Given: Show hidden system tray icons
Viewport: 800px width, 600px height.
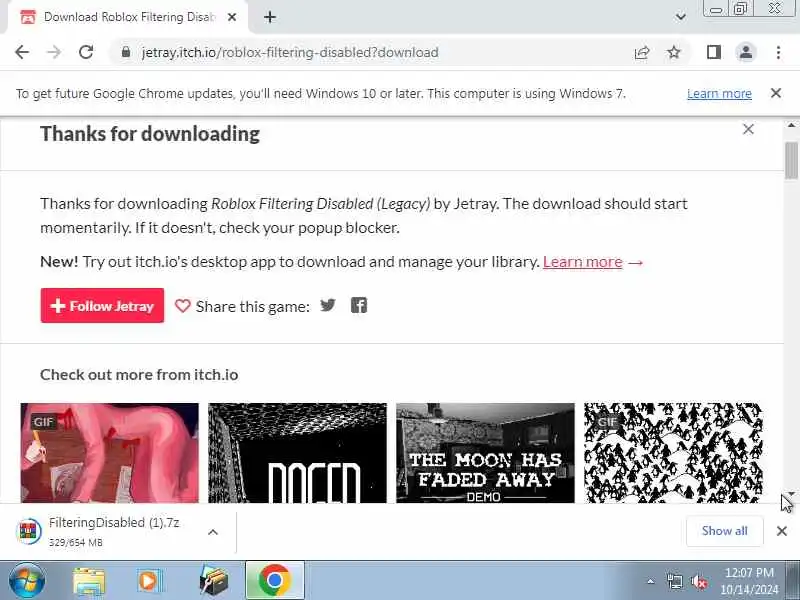Looking at the screenshot, I should click(x=651, y=581).
